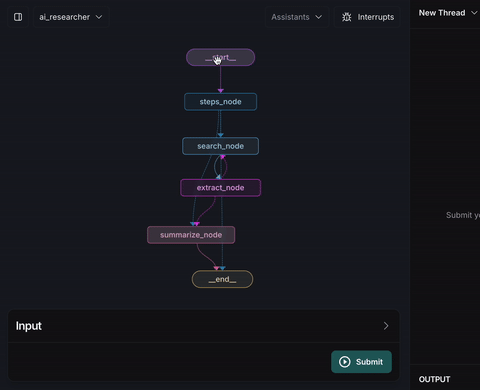Select the __end__ node
Screen dimensions: 480x390
coord(222,279)
